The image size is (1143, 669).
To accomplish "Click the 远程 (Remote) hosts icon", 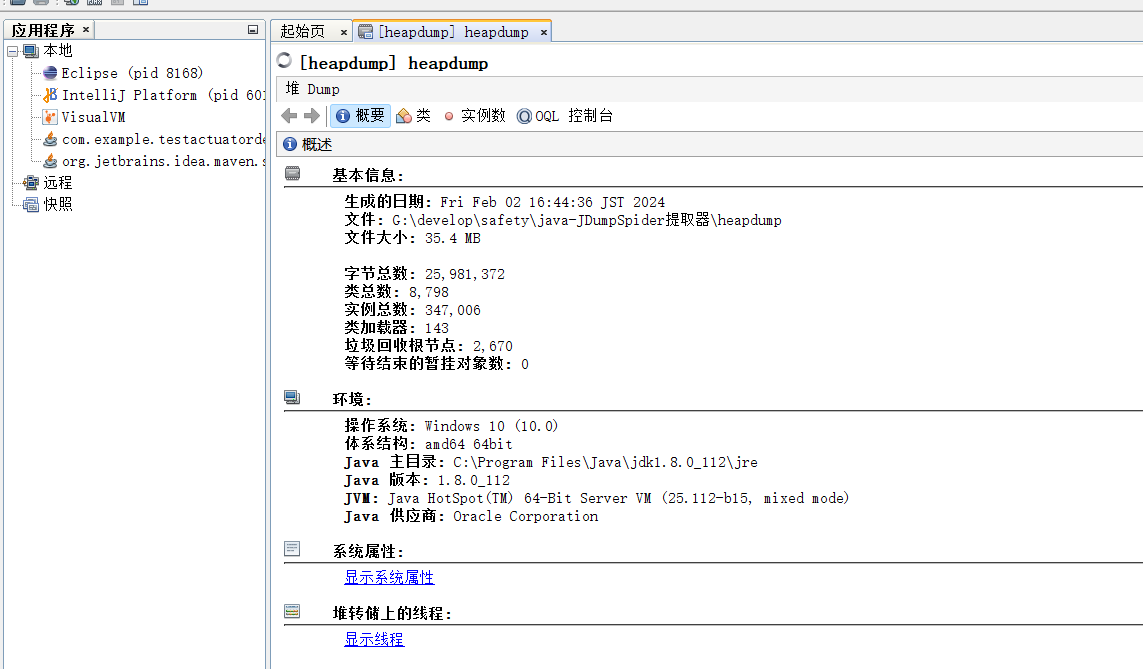I will tap(31, 183).
